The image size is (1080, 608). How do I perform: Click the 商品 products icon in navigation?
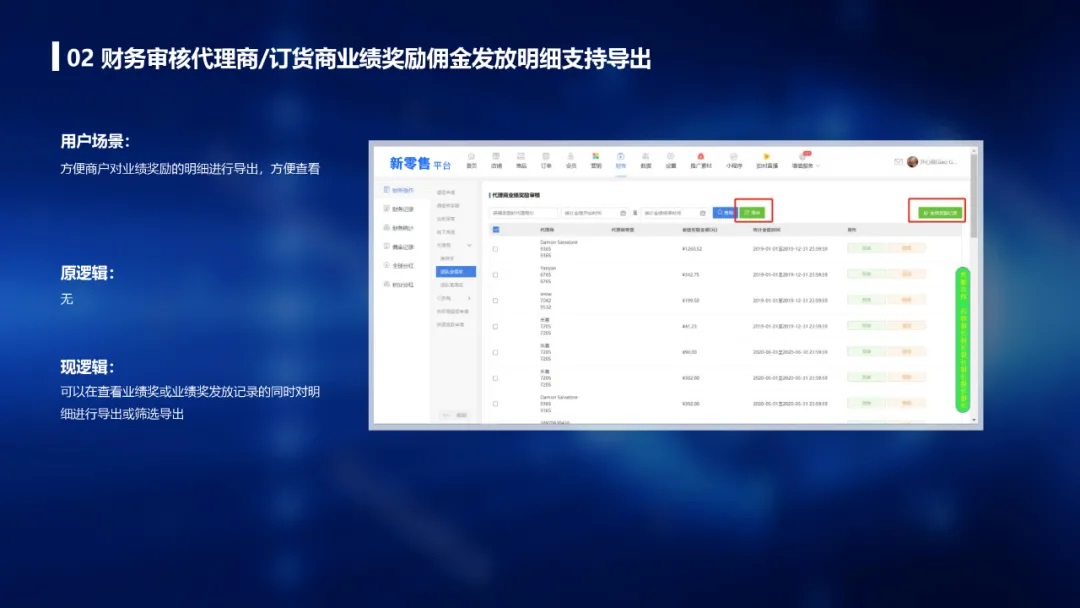[521, 159]
